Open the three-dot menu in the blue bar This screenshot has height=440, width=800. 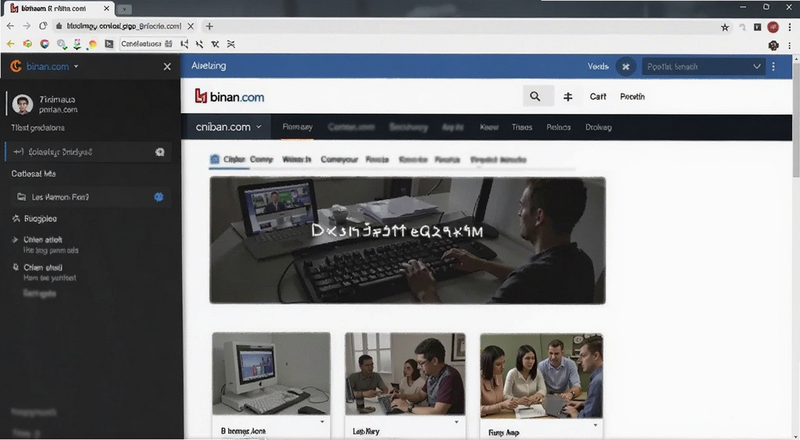tap(773, 67)
